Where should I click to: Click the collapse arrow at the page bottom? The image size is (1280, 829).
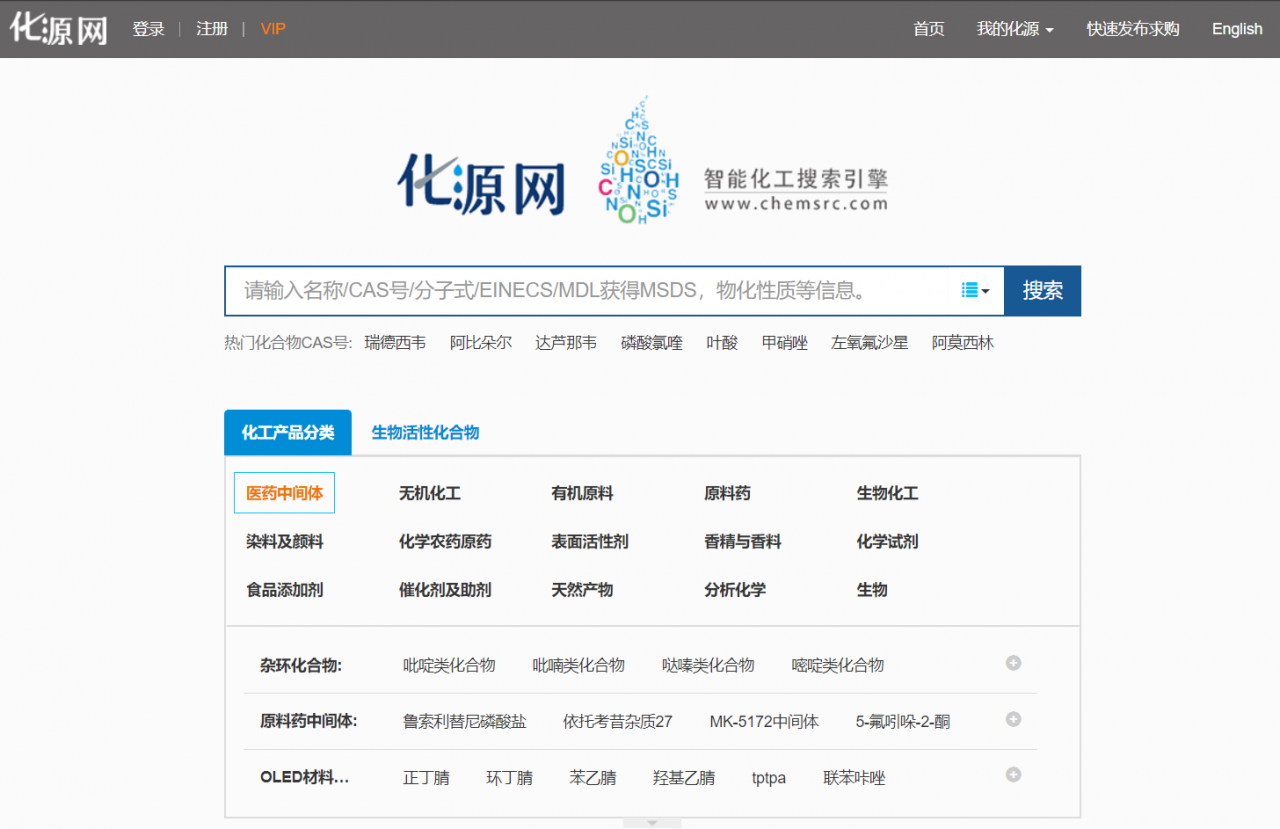pyautogui.click(x=652, y=823)
